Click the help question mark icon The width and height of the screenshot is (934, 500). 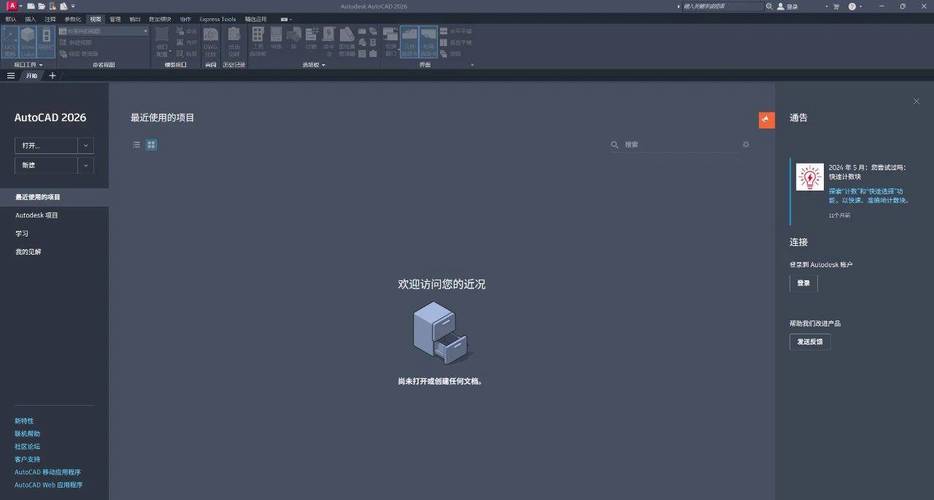[x=853, y=6]
